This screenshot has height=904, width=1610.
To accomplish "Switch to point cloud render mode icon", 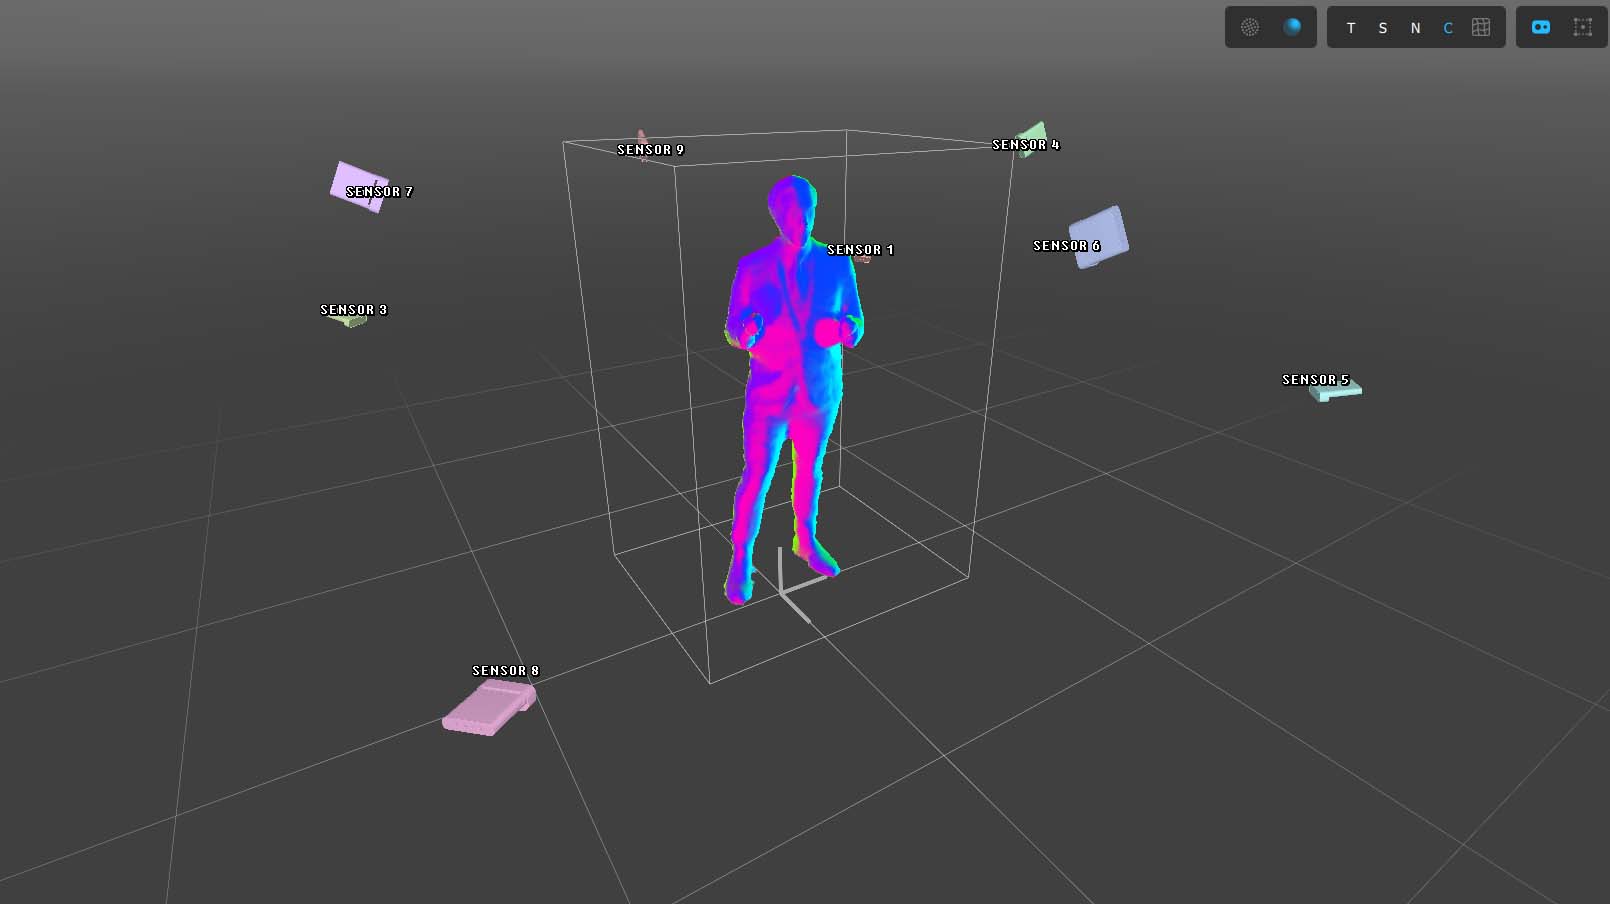I will [x=1250, y=28].
